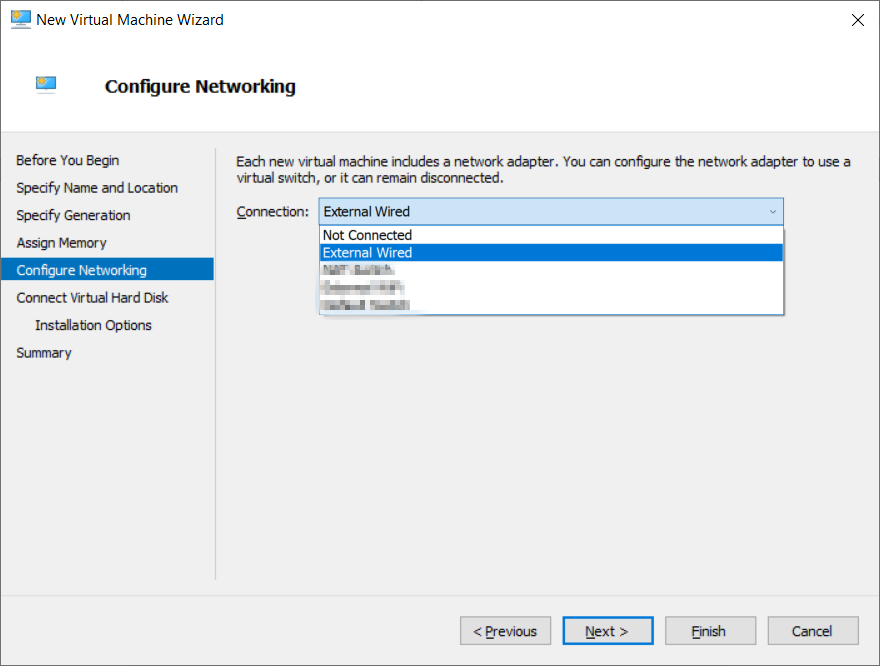Jump to the Summary step
The width and height of the screenshot is (880, 666).
[x=44, y=352]
